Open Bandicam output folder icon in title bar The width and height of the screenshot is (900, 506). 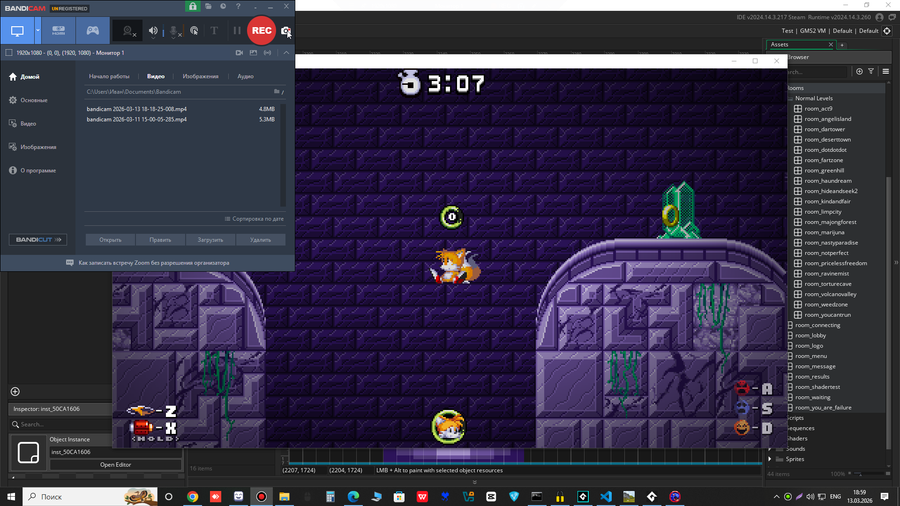(208, 6)
